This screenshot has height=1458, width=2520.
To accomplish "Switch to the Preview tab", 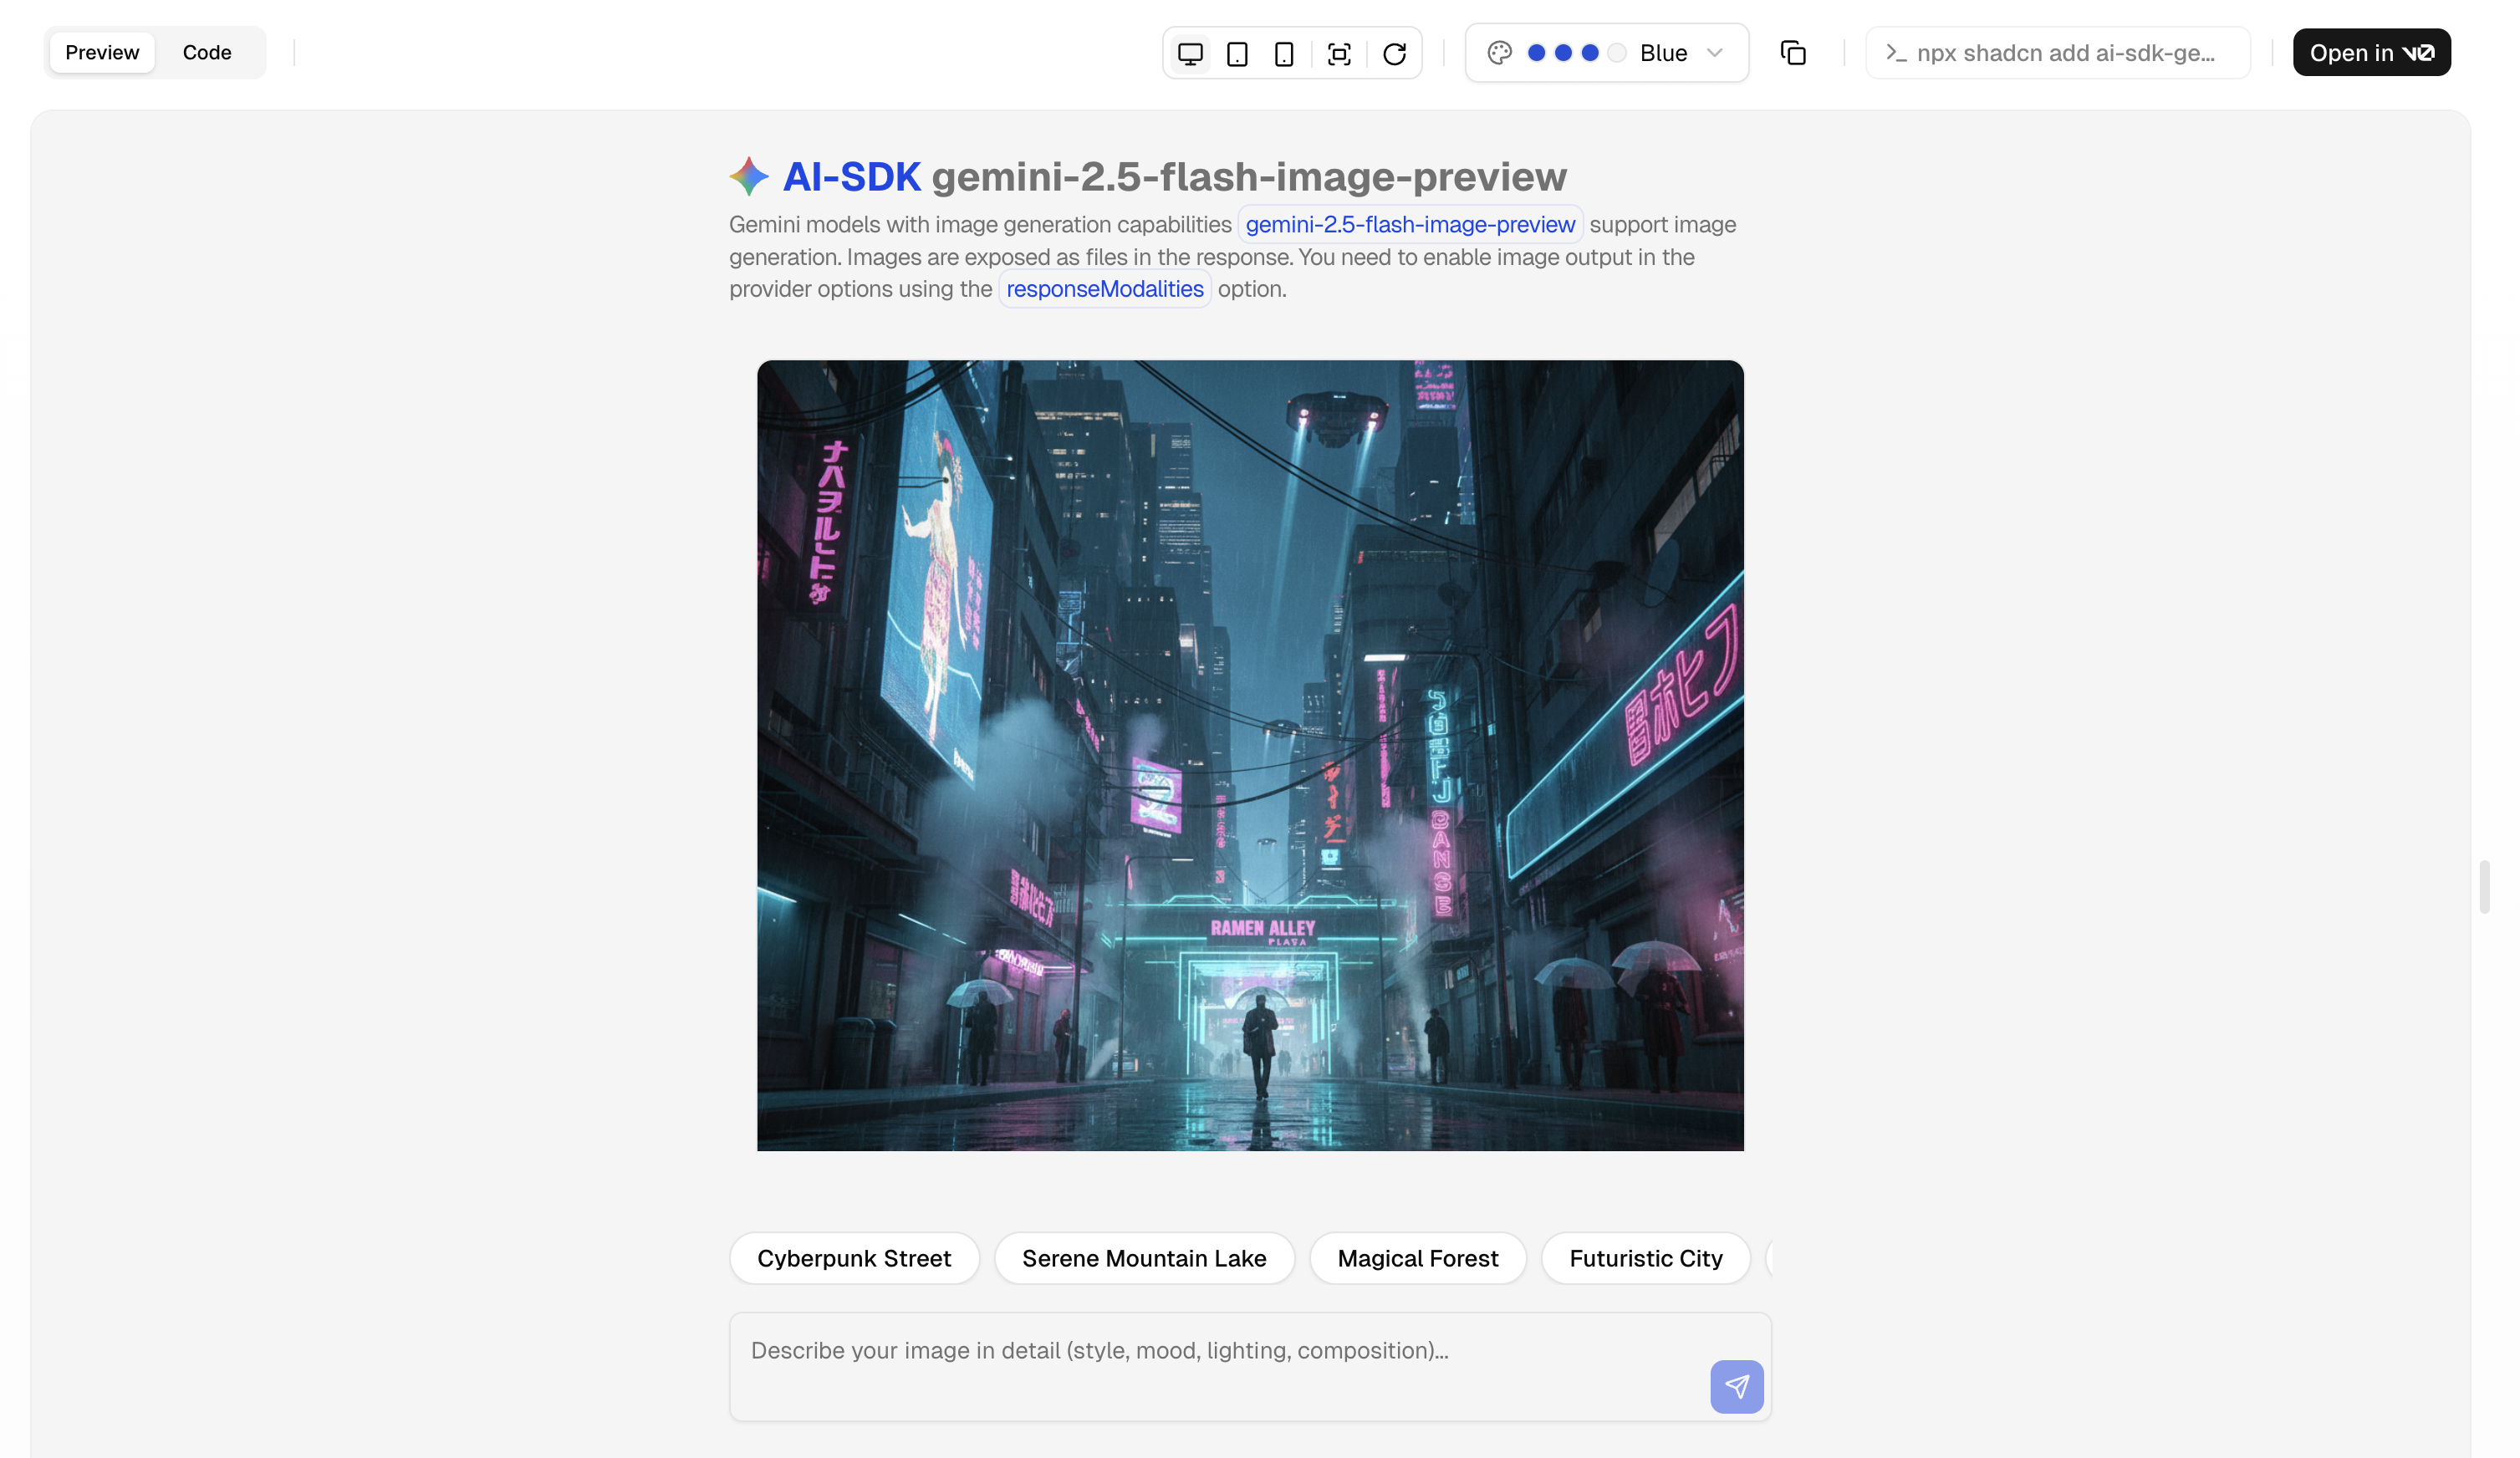I will [x=102, y=53].
